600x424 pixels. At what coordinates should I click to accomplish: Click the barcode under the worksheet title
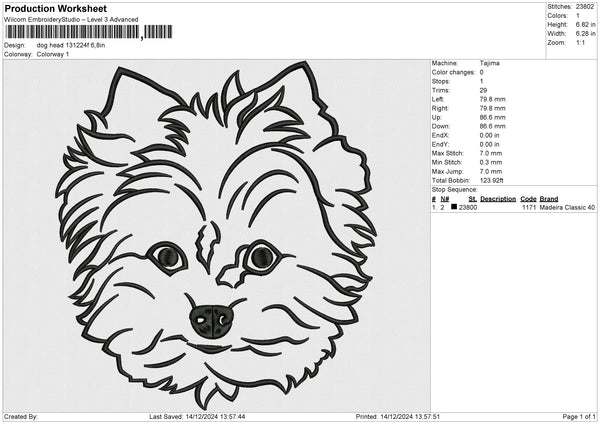click(x=72, y=33)
